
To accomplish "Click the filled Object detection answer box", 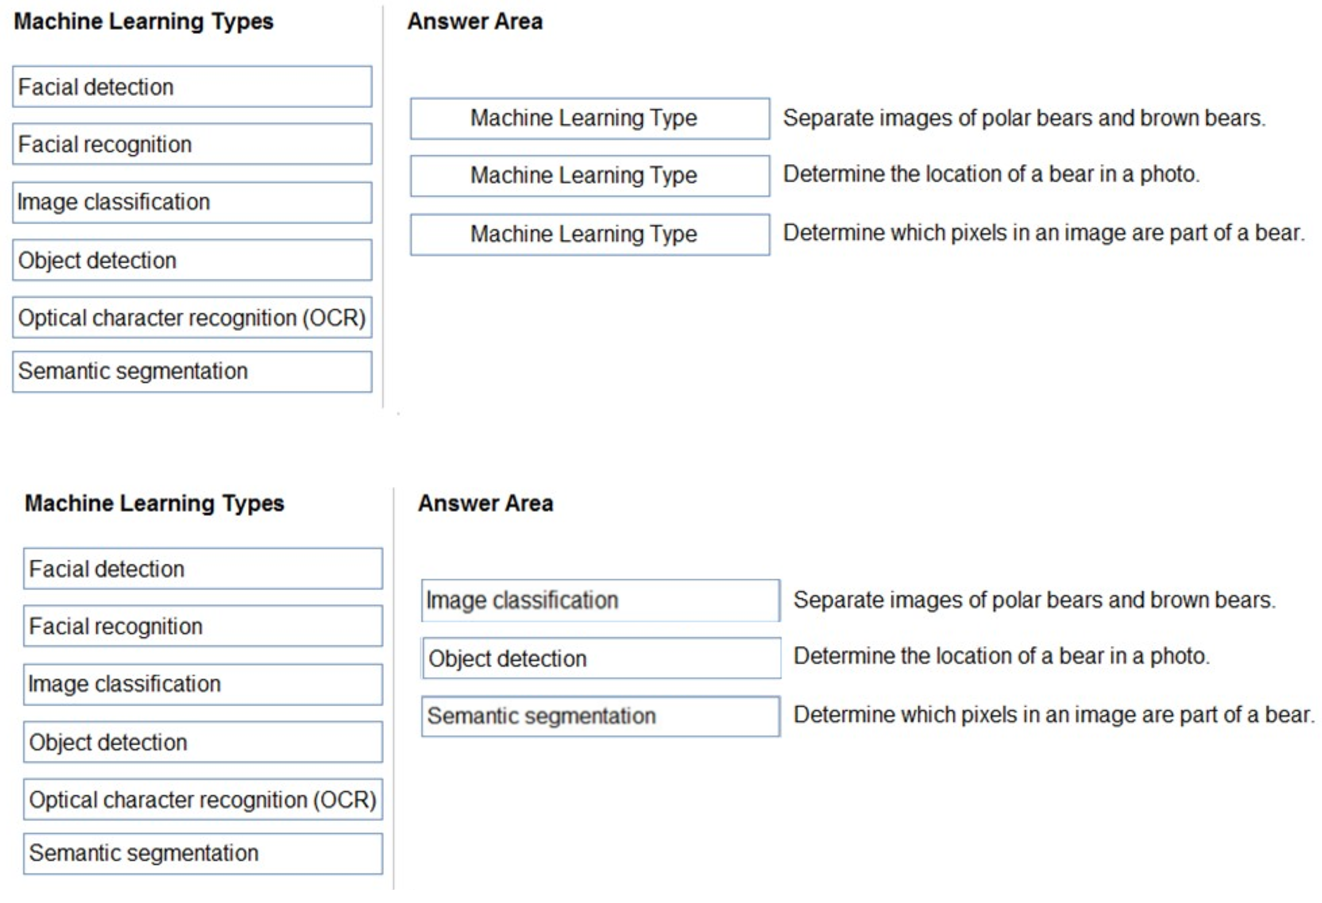I will point(600,658).
